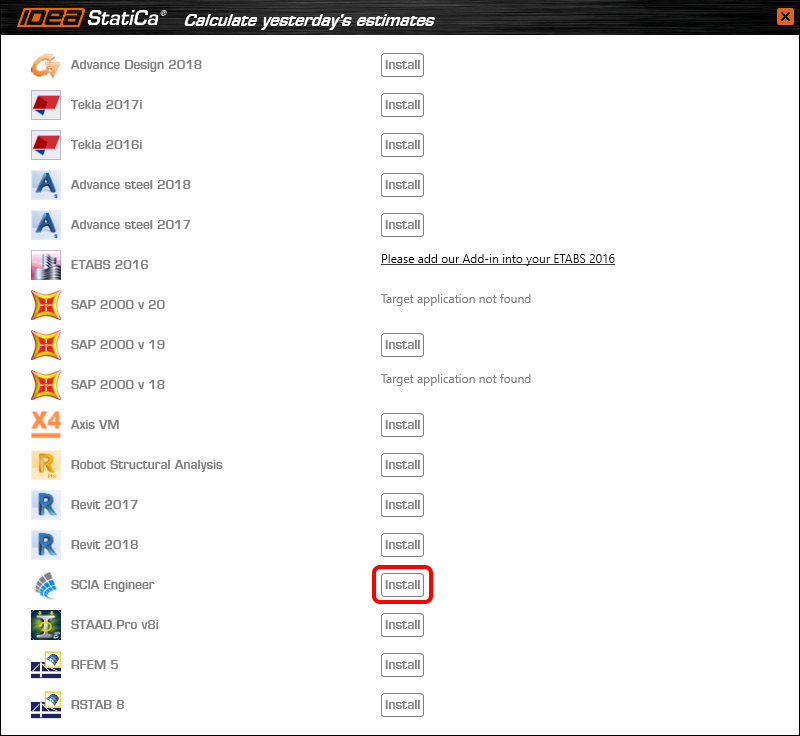Click the IDEA StatiCa logo
800x736 pixels.
point(91,18)
